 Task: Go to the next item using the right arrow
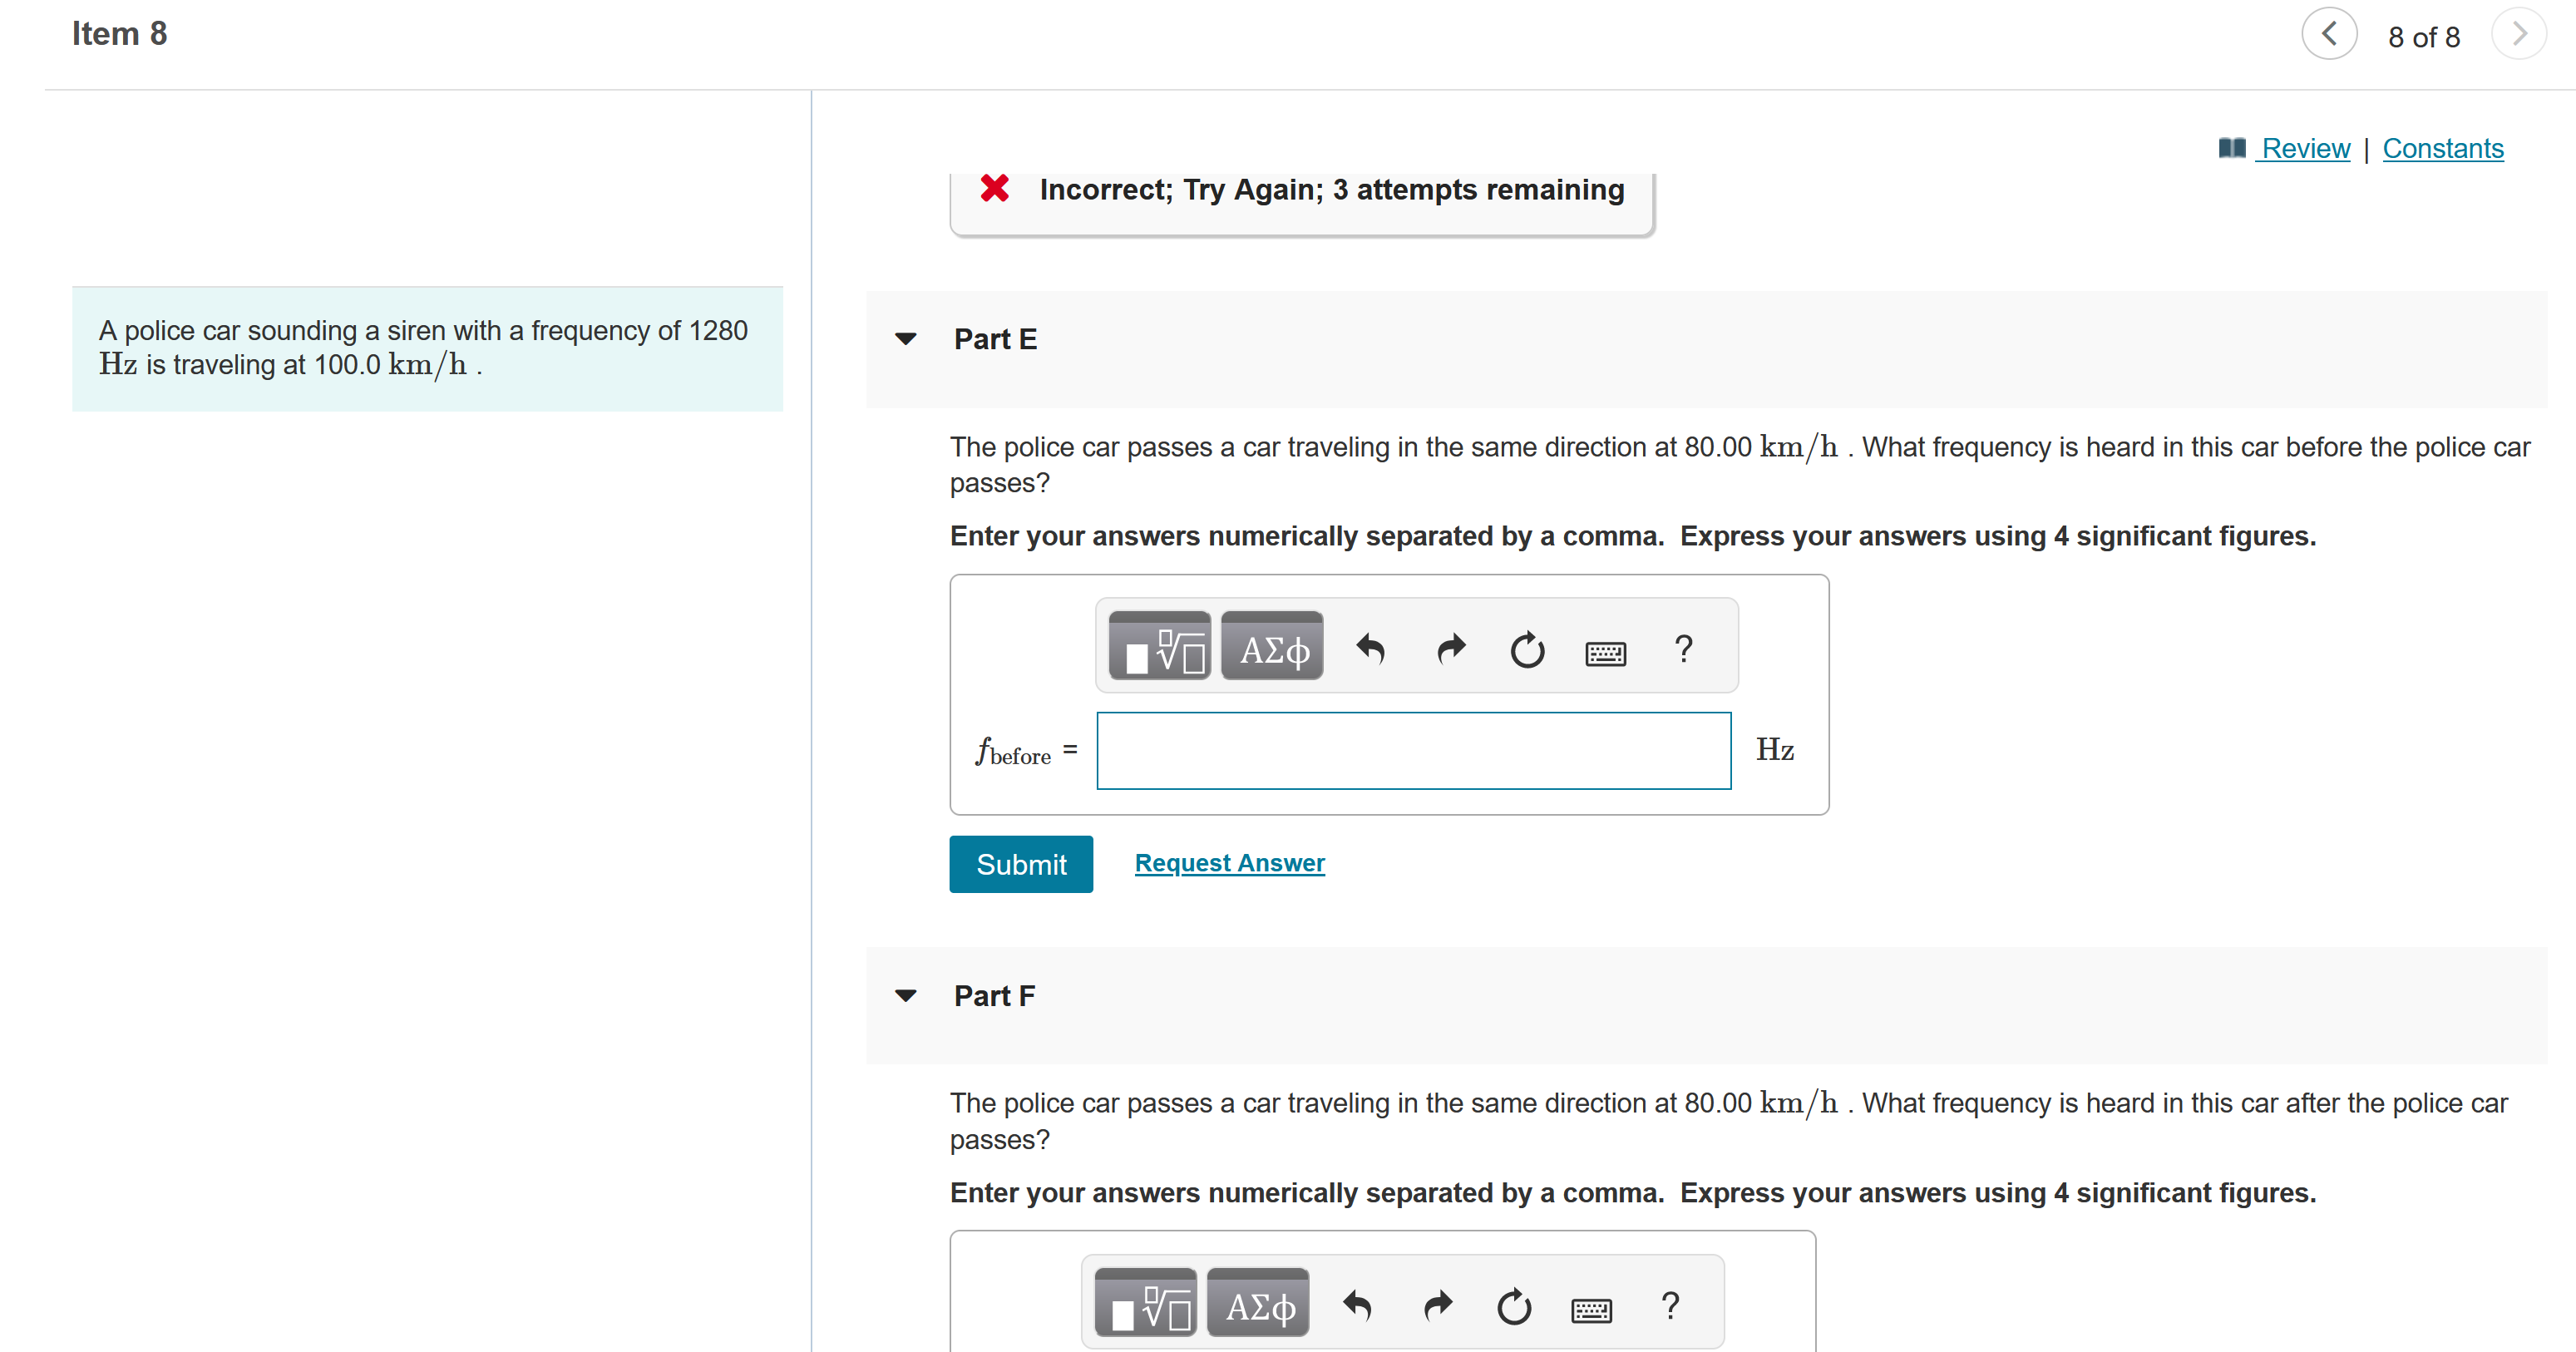(2520, 34)
